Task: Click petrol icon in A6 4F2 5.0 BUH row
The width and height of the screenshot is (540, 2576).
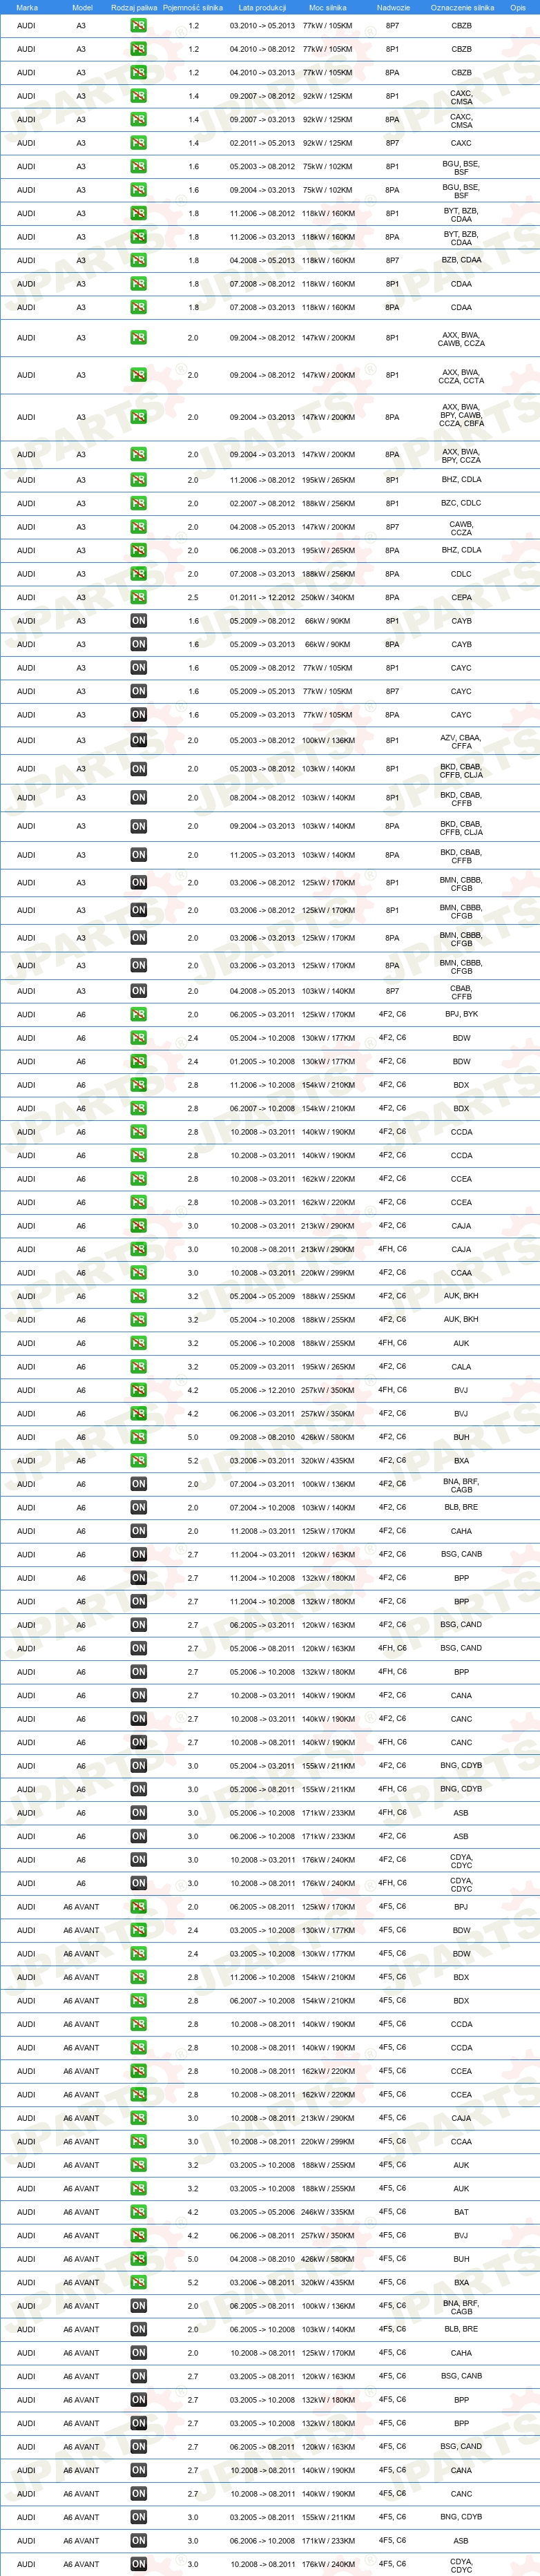Action: tap(138, 1437)
